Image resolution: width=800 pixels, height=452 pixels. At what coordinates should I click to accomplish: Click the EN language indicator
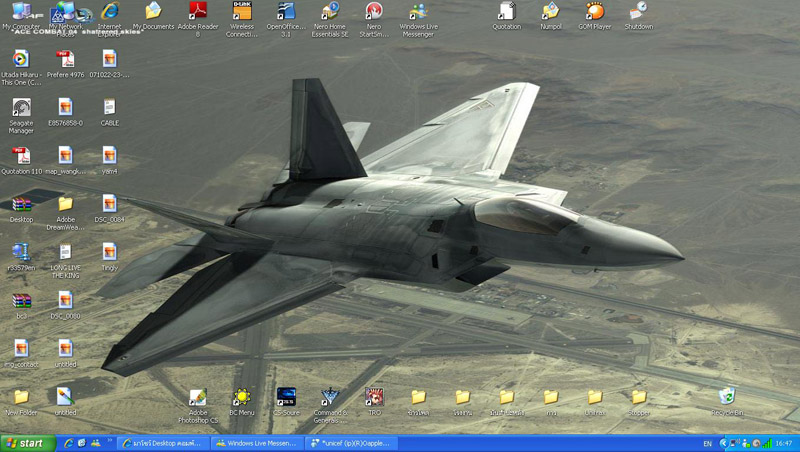coord(707,443)
